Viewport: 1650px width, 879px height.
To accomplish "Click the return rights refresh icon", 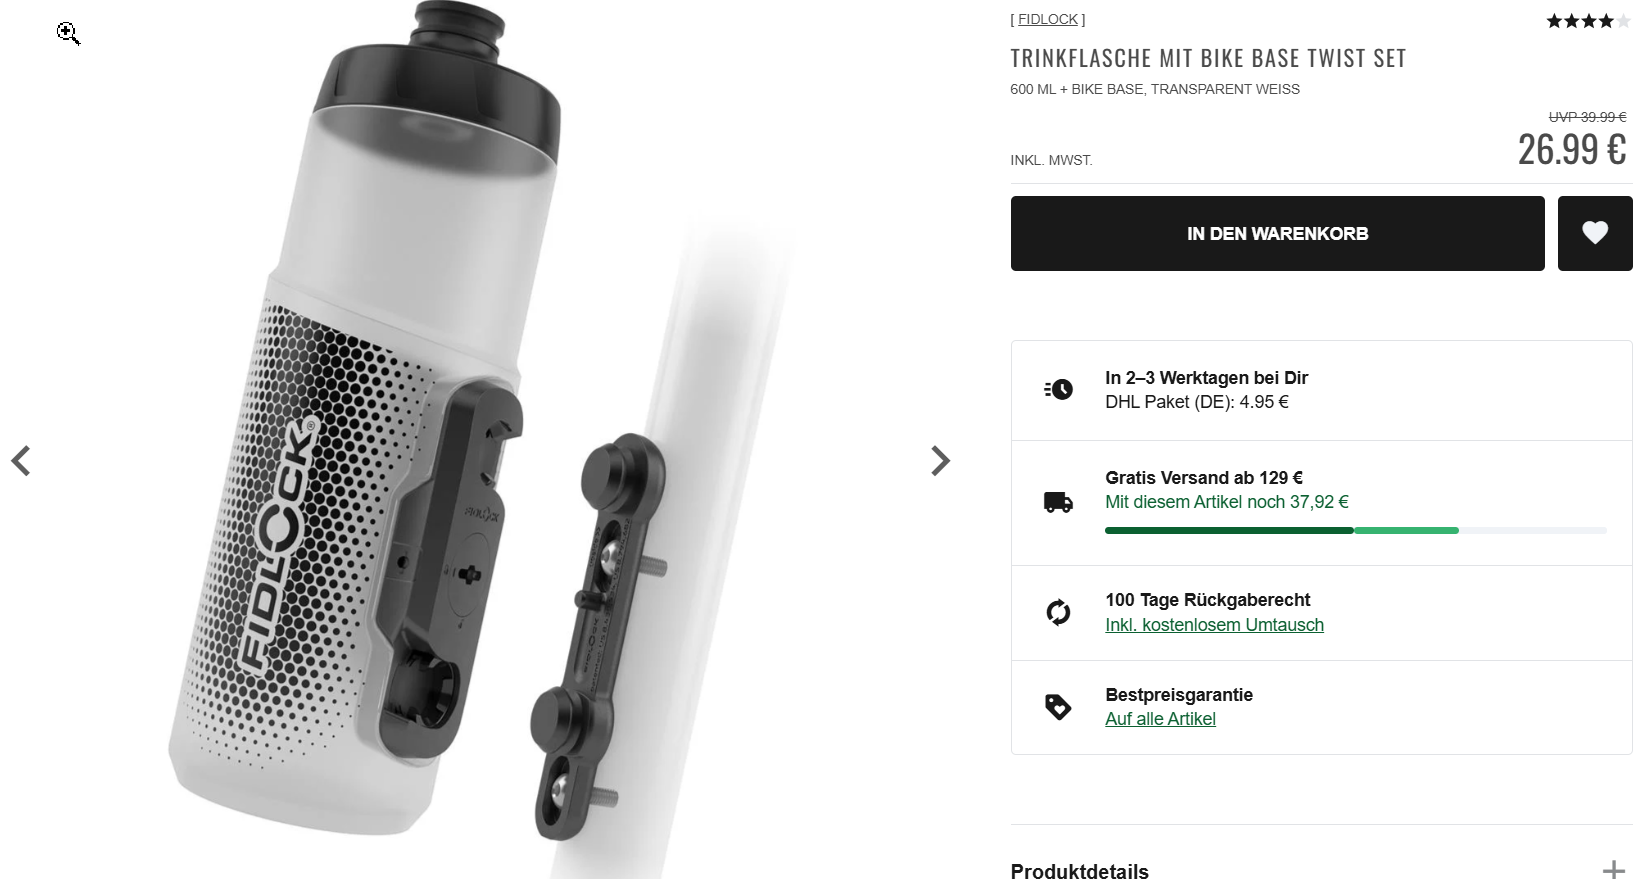I will [1058, 612].
